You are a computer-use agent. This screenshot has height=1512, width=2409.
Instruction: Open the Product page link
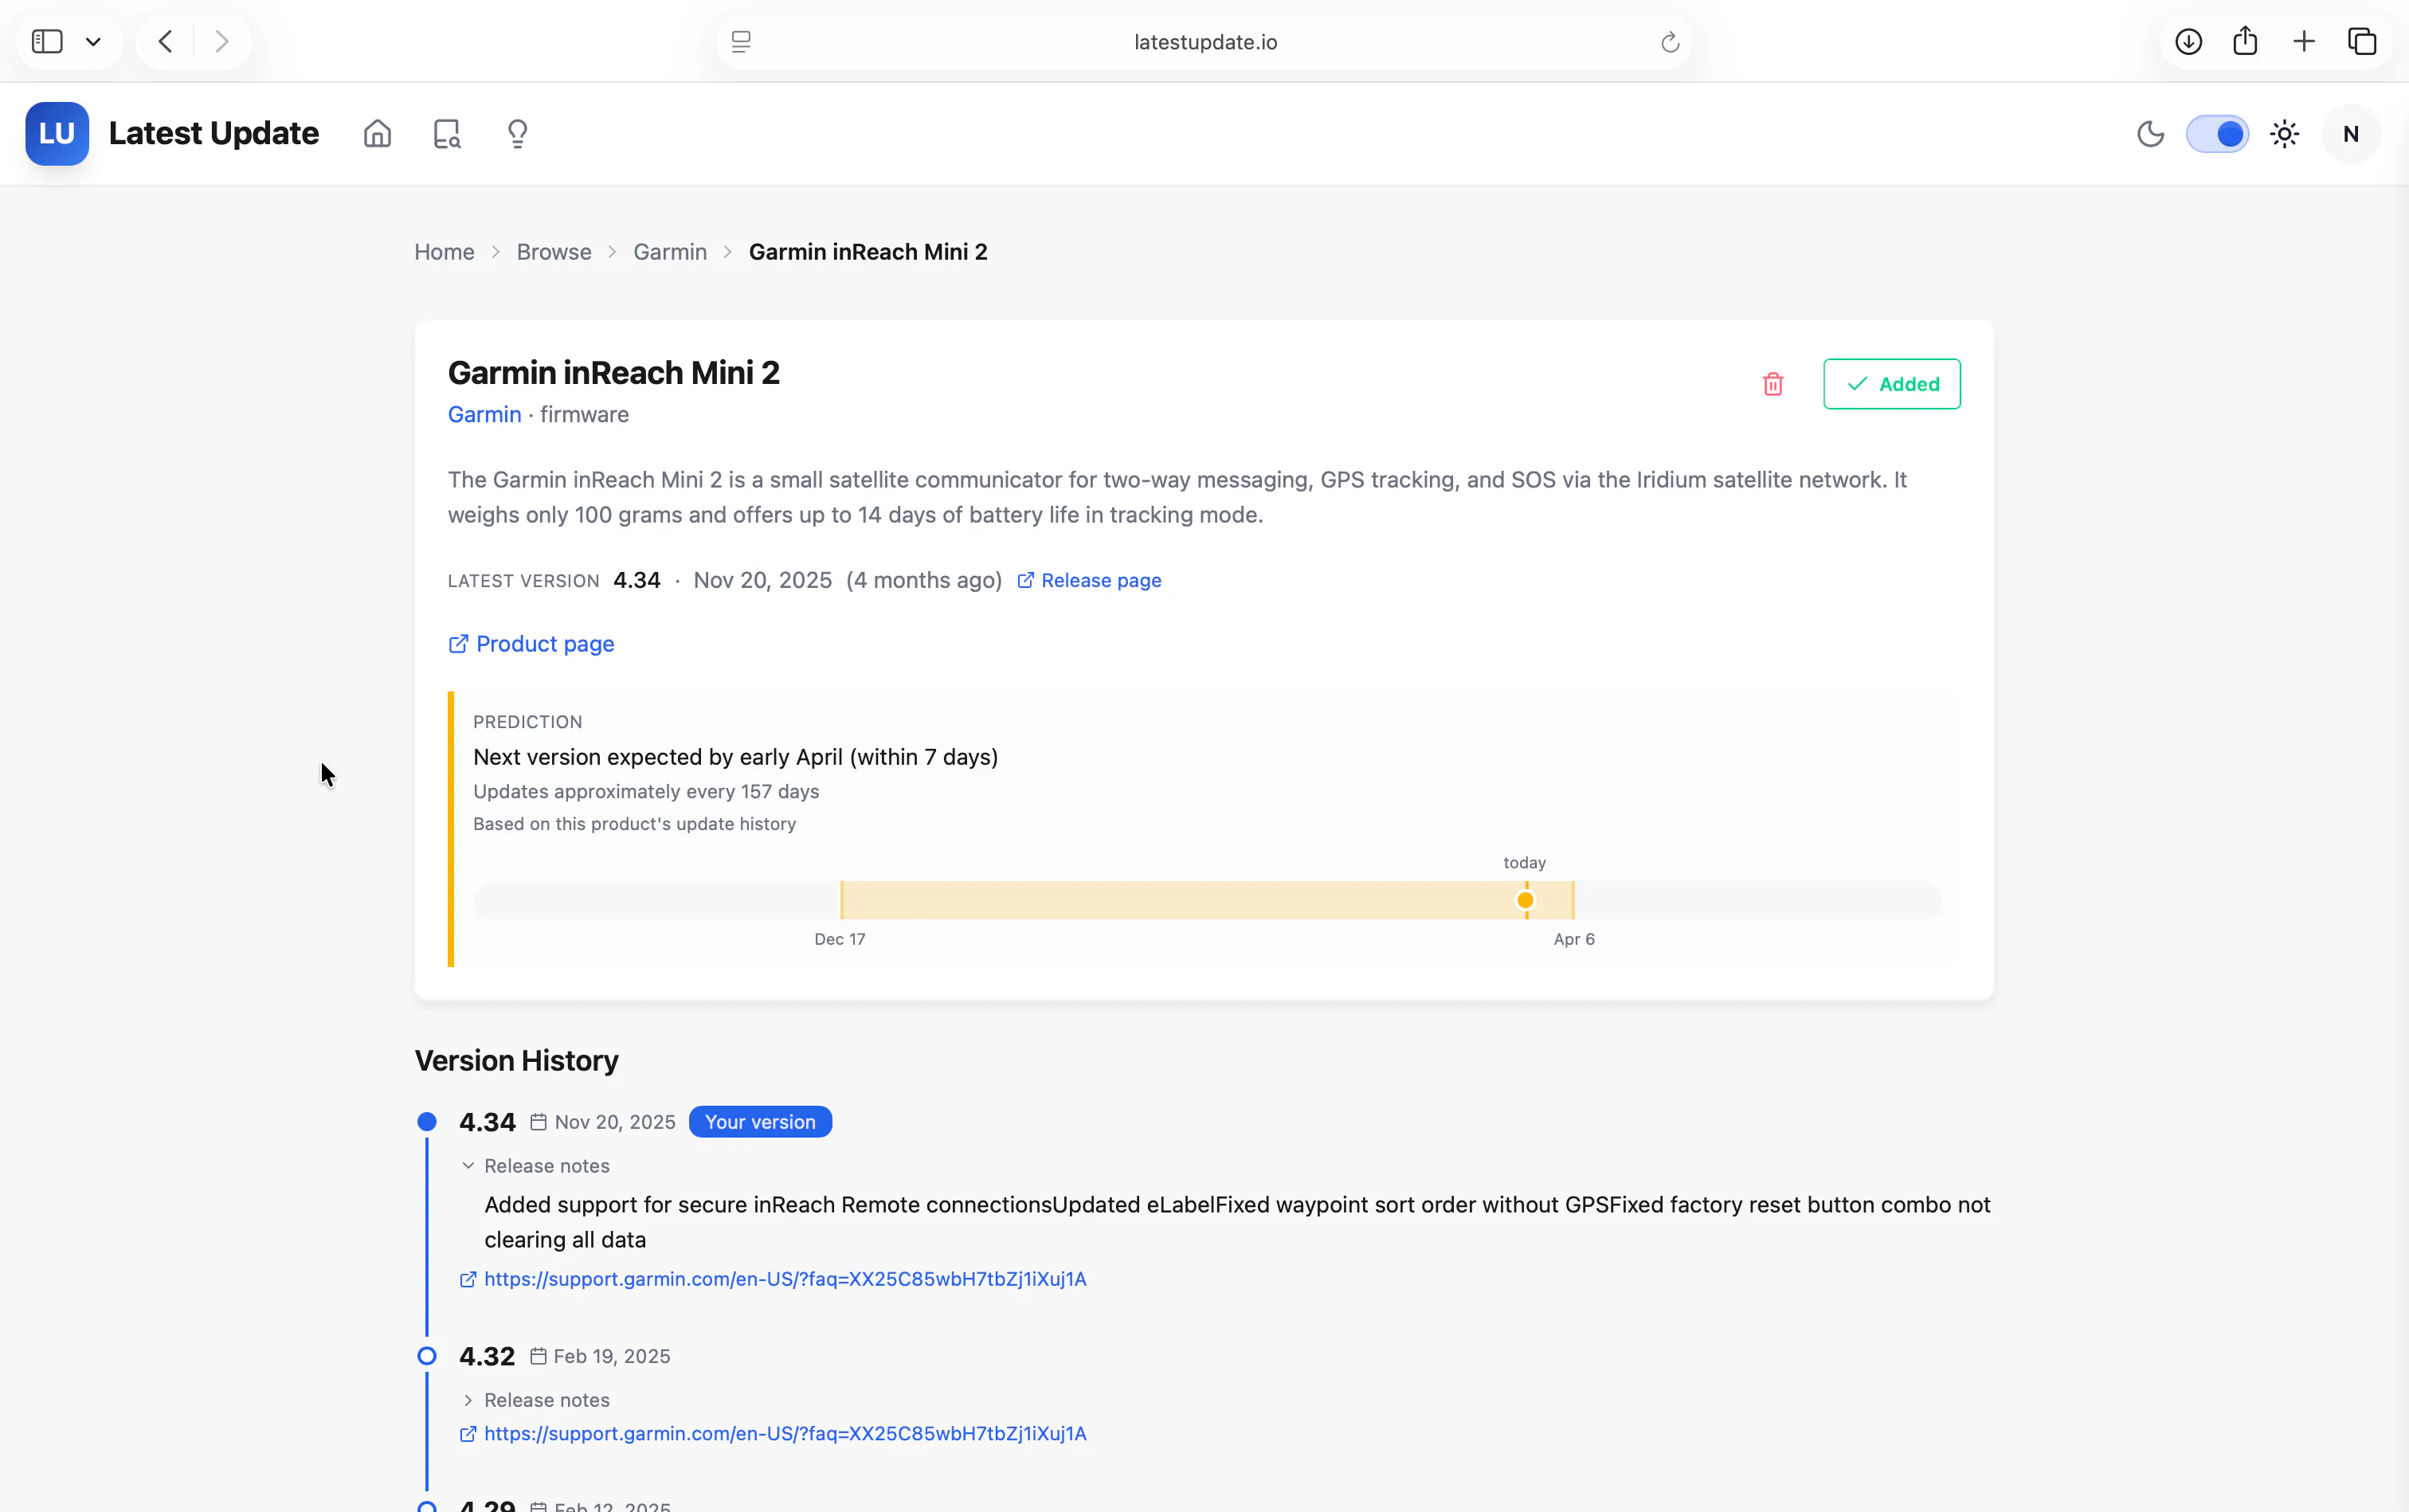531,644
